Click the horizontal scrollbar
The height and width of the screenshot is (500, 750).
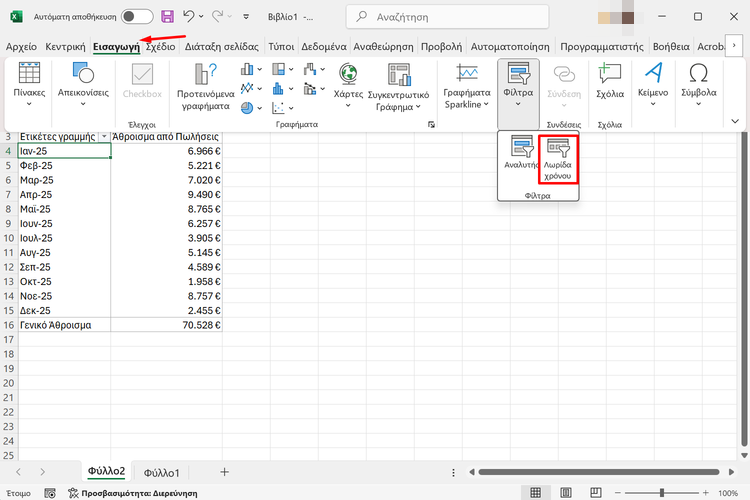click(x=599, y=472)
